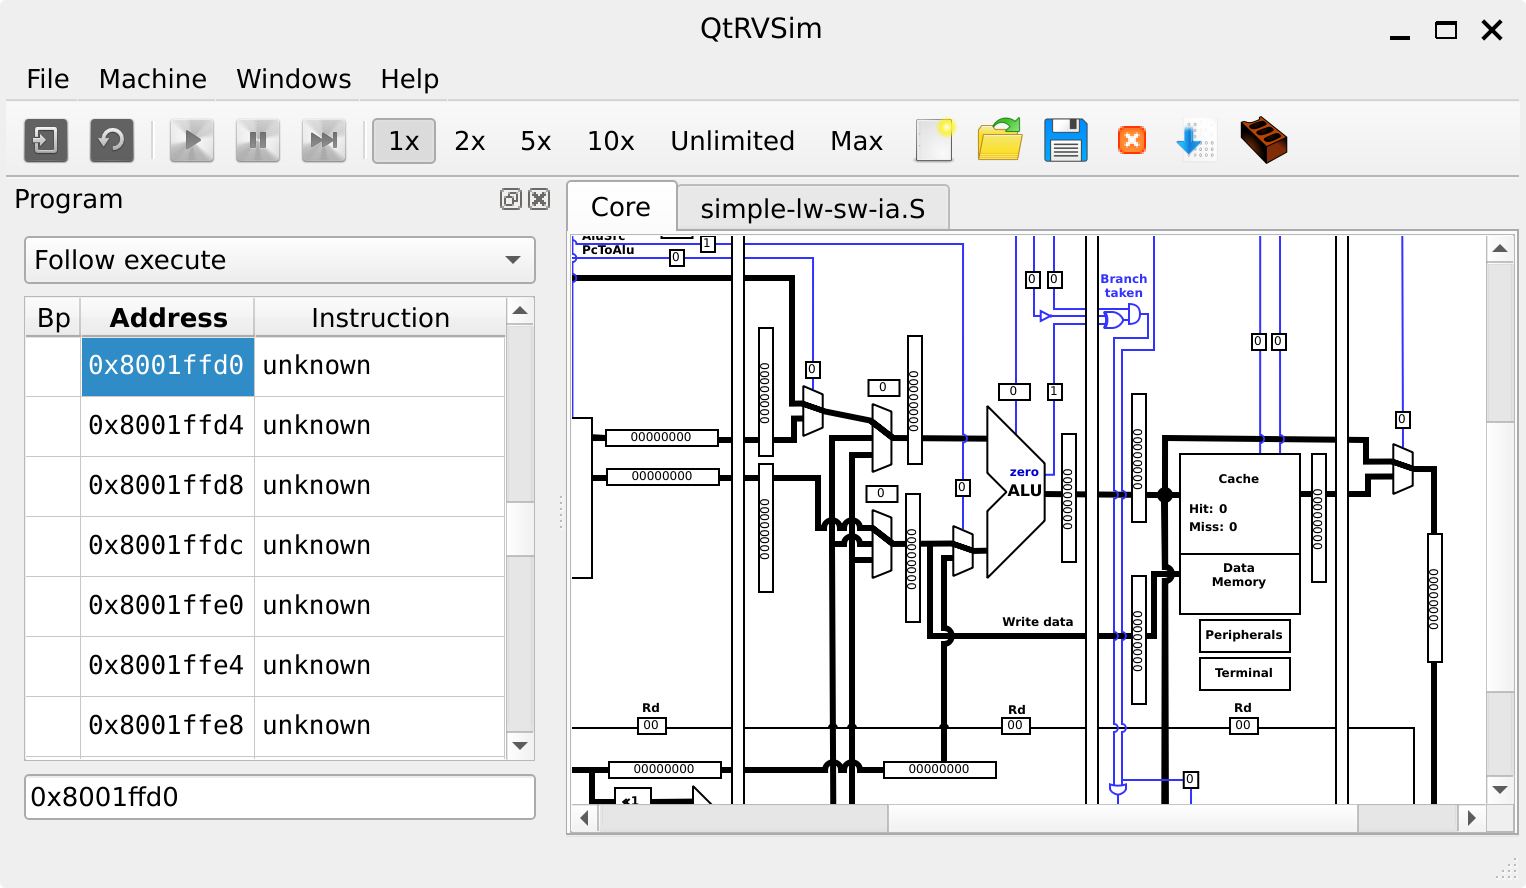Click the address input field showing 0x8001ffd0
The image size is (1526, 888).
click(x=279, y=797)
